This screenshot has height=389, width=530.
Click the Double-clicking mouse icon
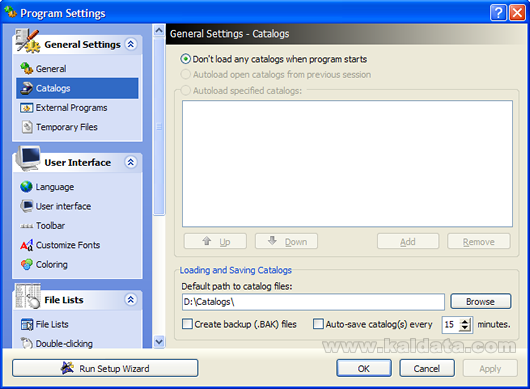tap(26, 343)
